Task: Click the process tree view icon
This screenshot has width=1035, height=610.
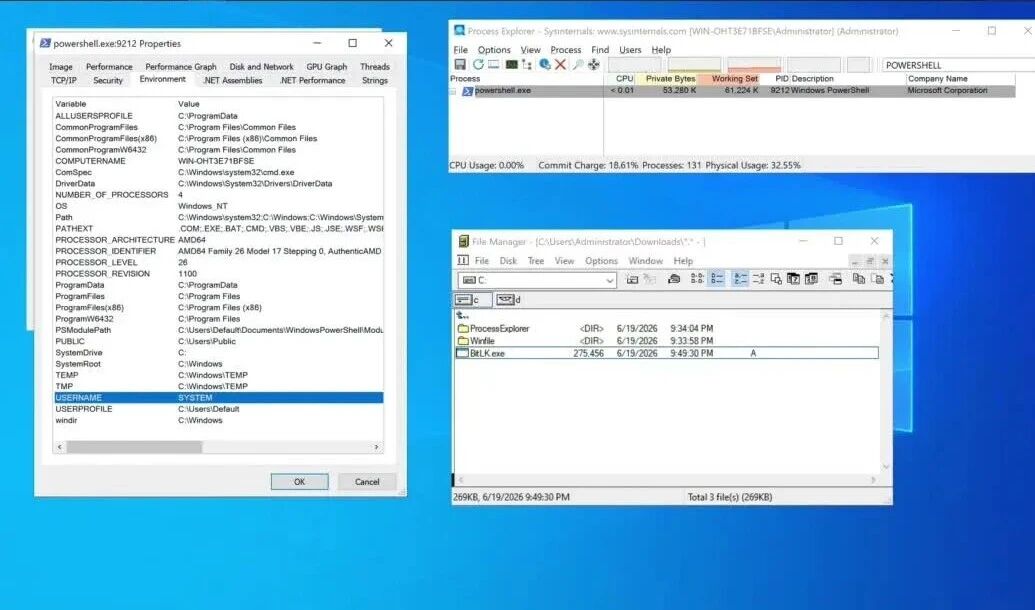Action: 527,64
